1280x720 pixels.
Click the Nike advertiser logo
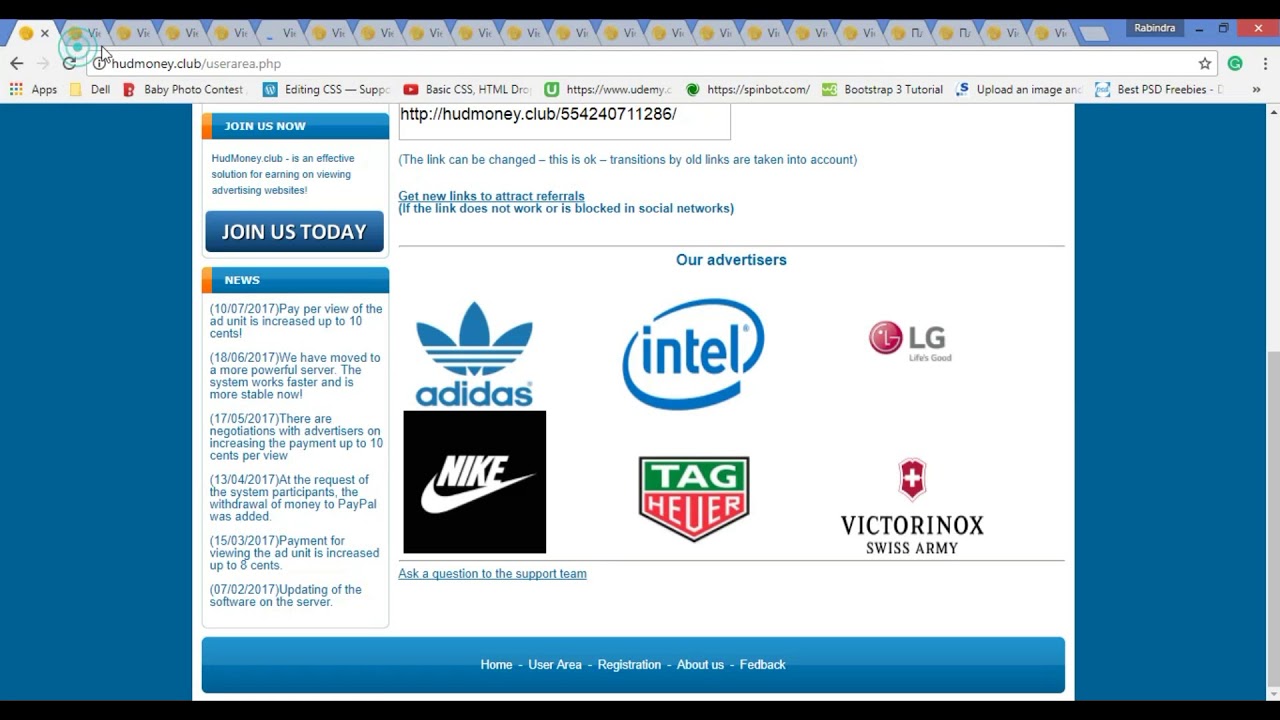(x=475, y=482)
